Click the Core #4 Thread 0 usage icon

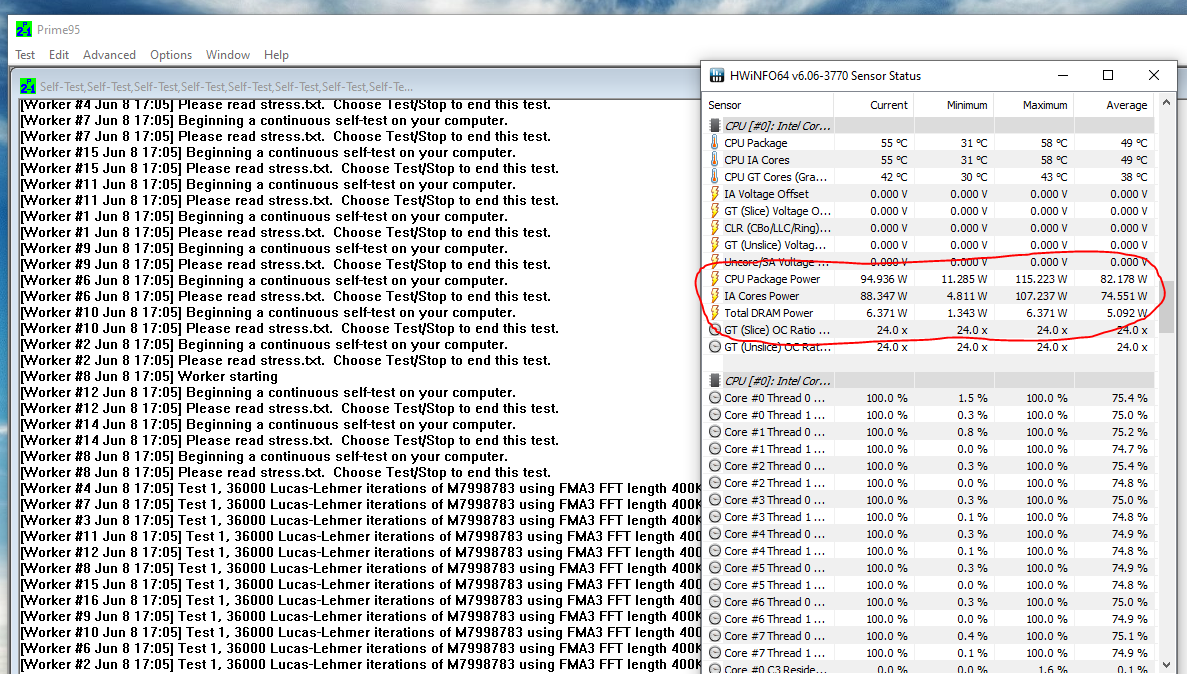point(715,534)
